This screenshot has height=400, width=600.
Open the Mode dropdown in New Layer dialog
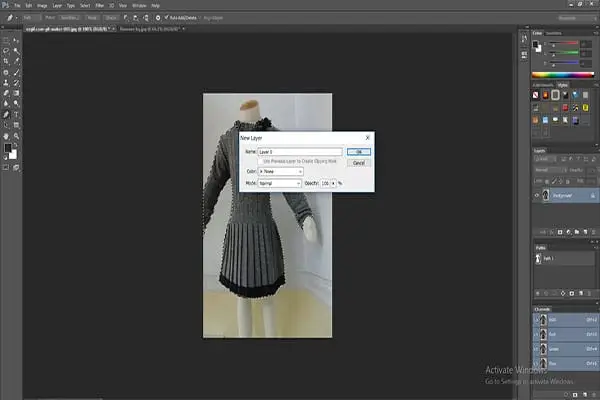[x=280, y=183]
